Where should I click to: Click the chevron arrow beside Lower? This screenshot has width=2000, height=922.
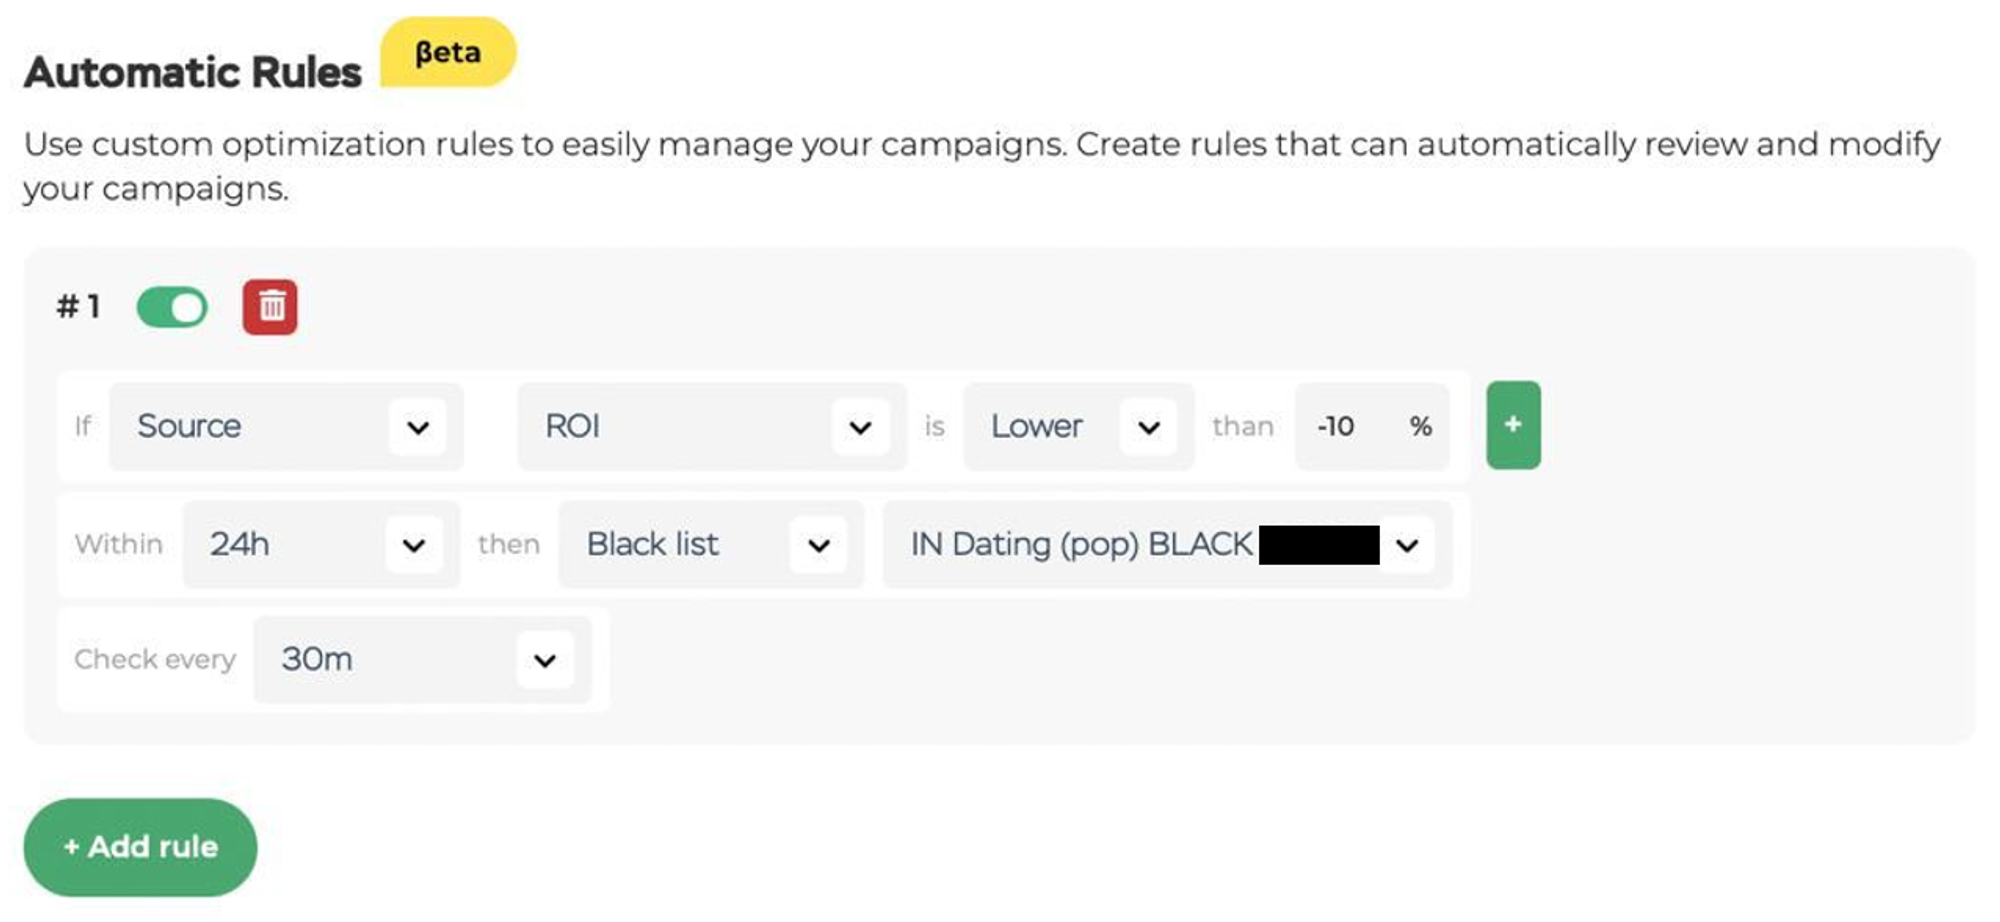(x=1149, y=428)
